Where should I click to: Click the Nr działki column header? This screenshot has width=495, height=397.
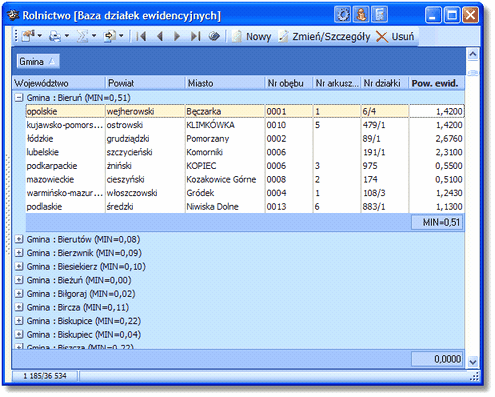(x=385, y=83)
